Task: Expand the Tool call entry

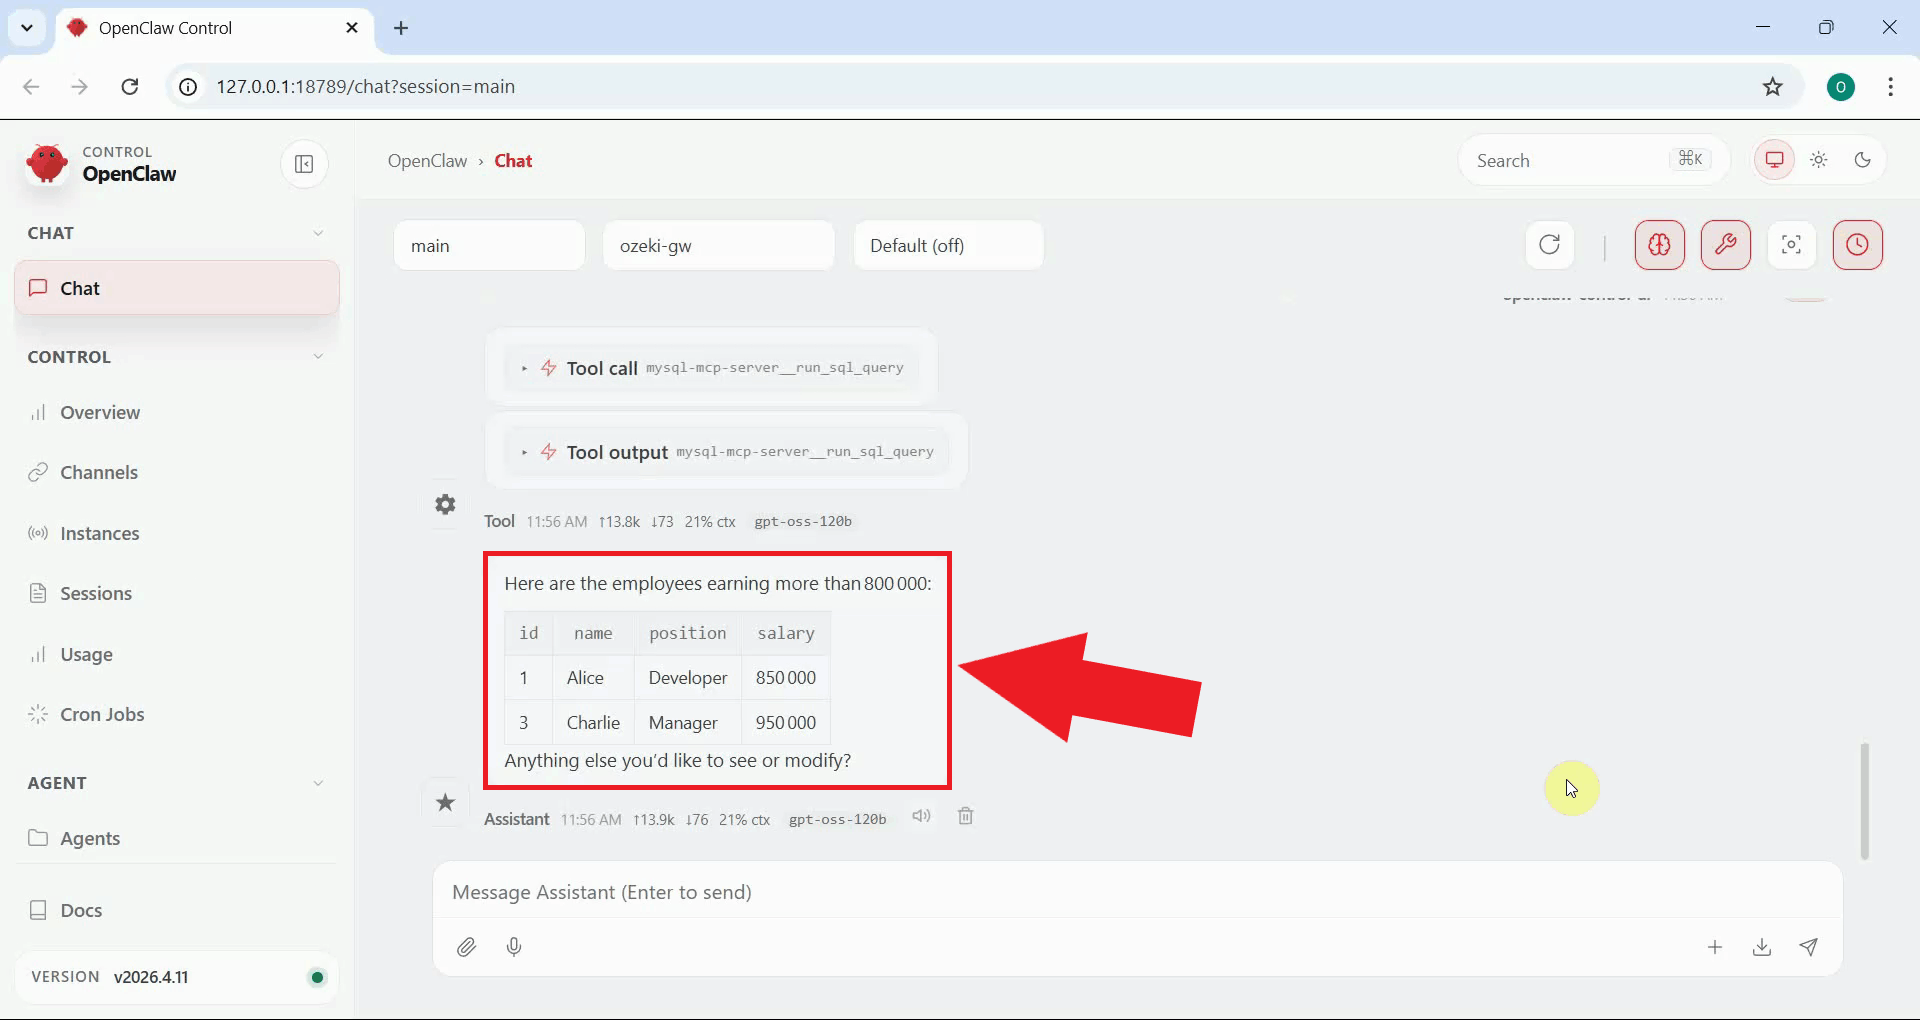Action: [x=712, y=368]
